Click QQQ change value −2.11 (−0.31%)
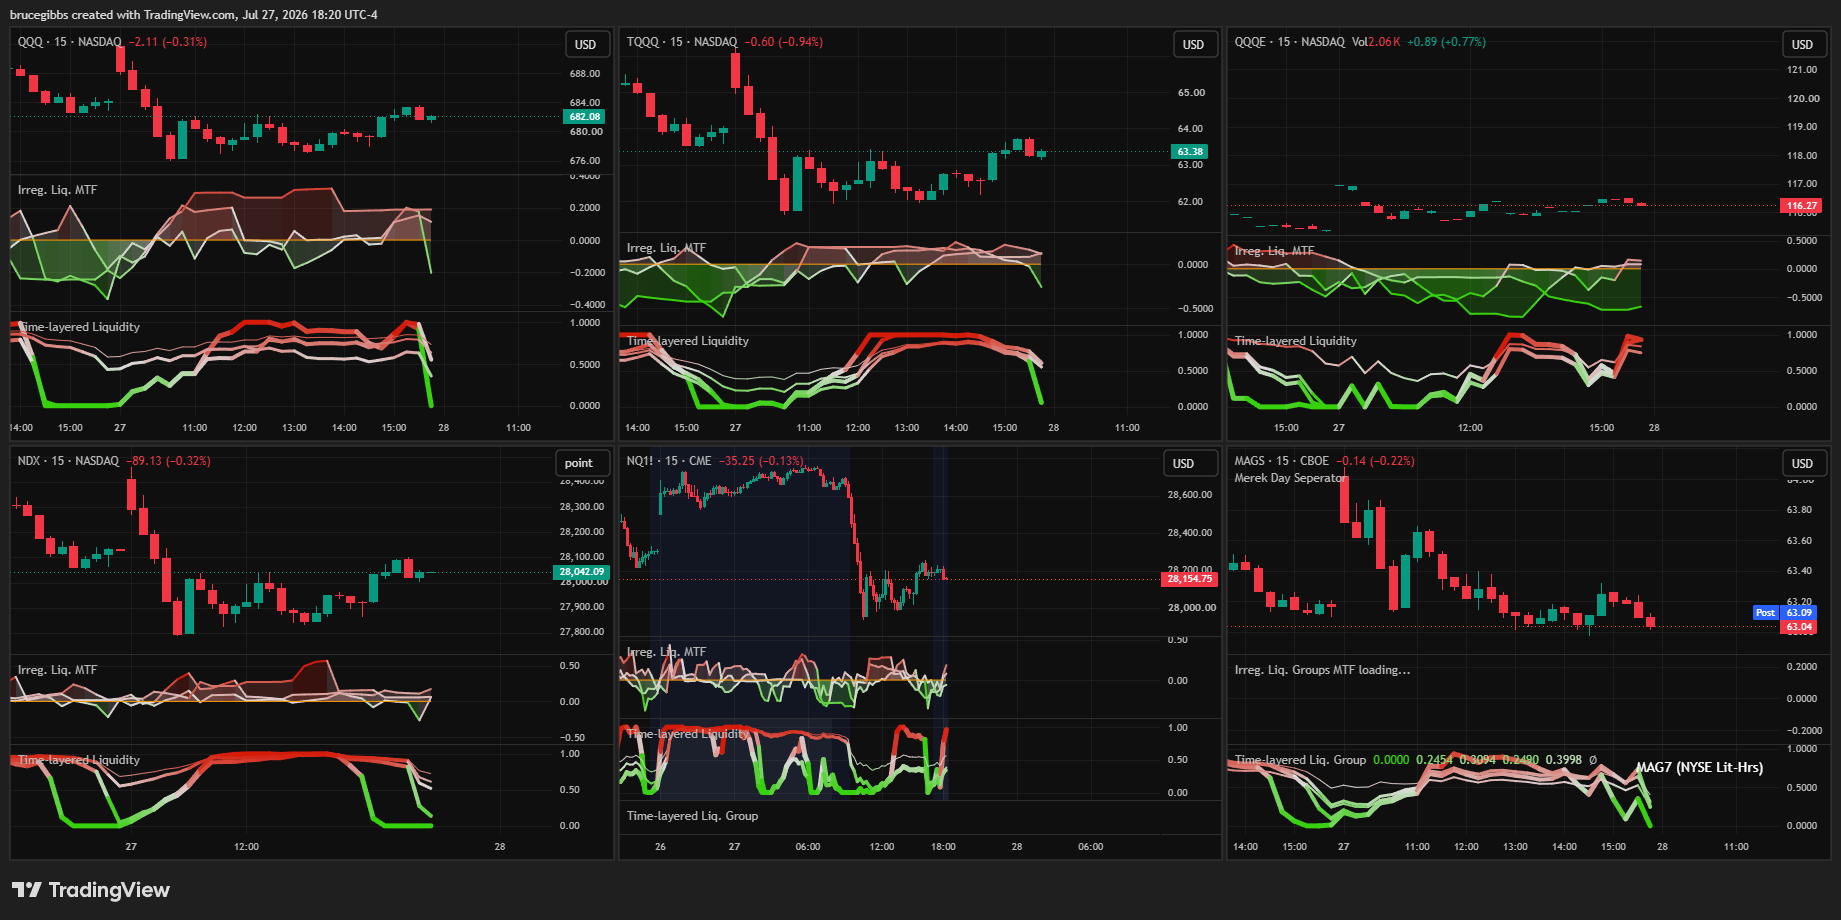The height and width of the screenshot is (920, 1841). tap(168, 42)
